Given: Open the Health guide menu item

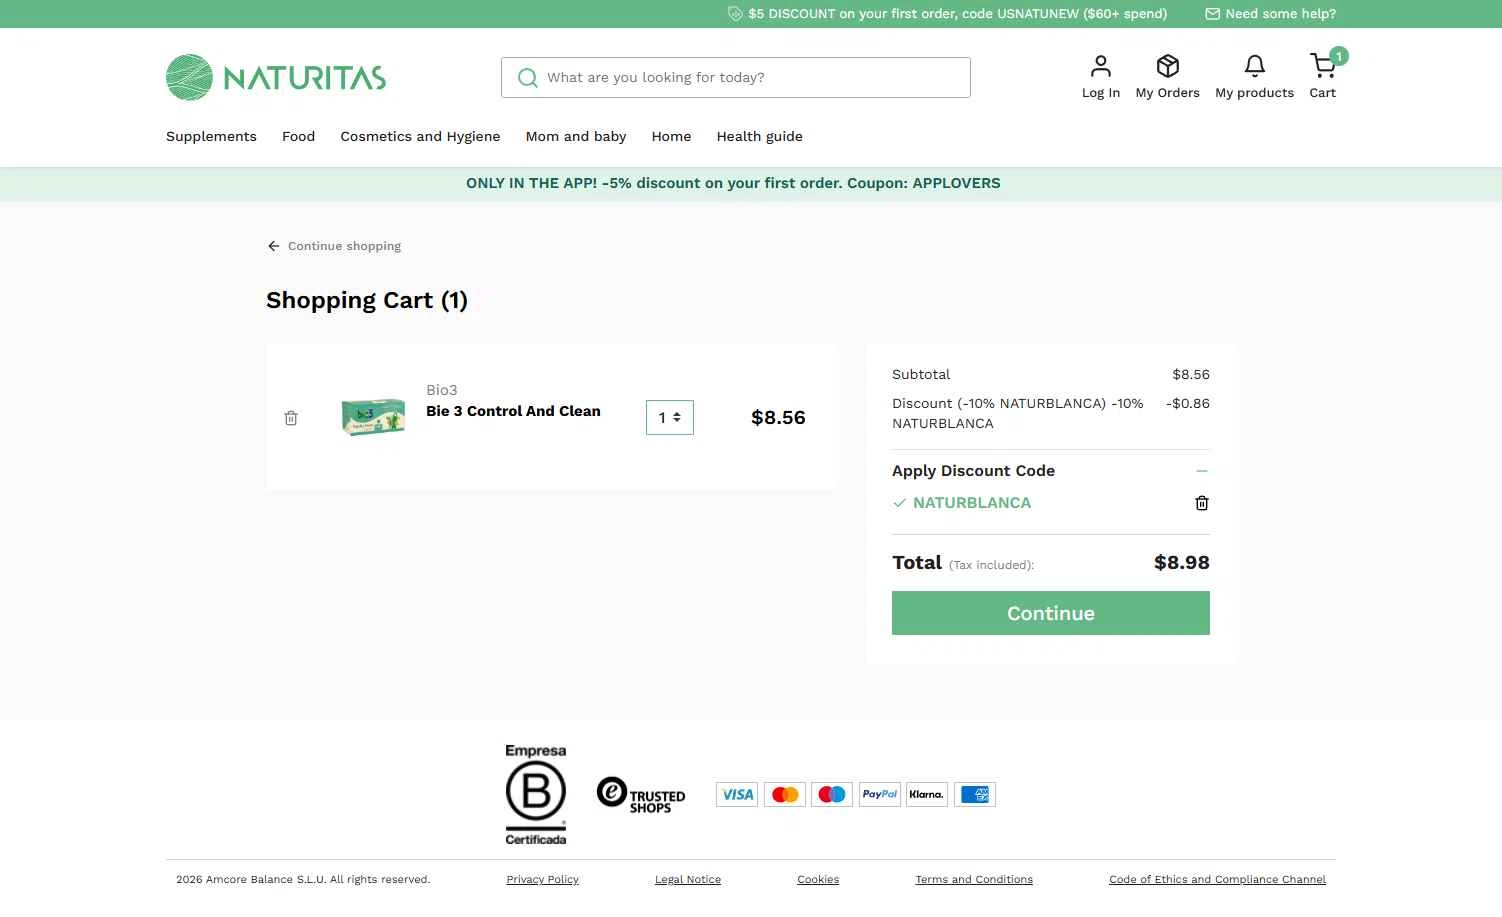Looking at the screenshot, I should click(x=760, y=136).
